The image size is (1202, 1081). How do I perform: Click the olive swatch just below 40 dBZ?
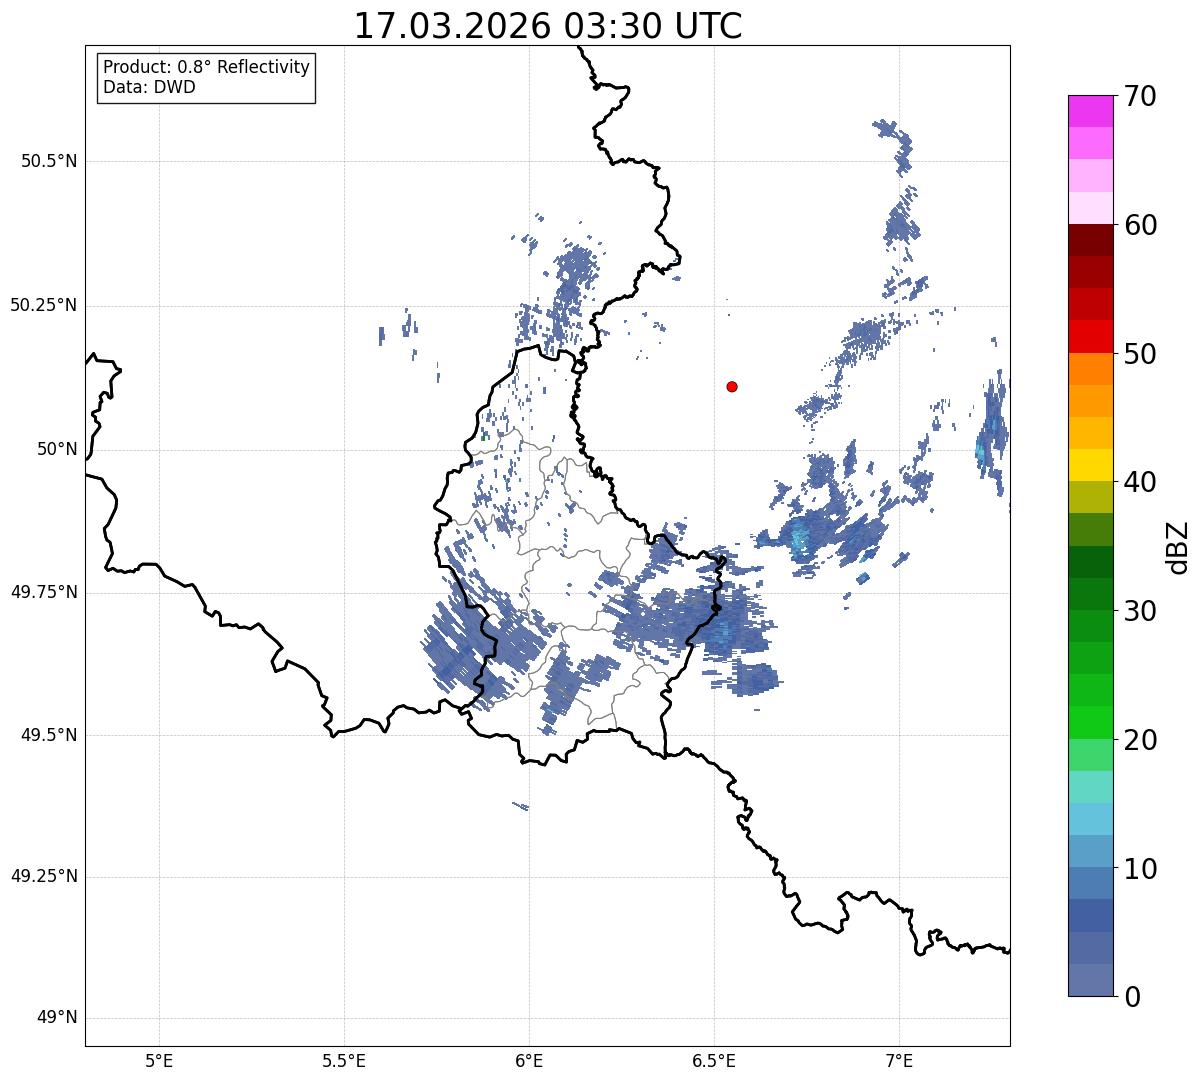click(1090, 497)
